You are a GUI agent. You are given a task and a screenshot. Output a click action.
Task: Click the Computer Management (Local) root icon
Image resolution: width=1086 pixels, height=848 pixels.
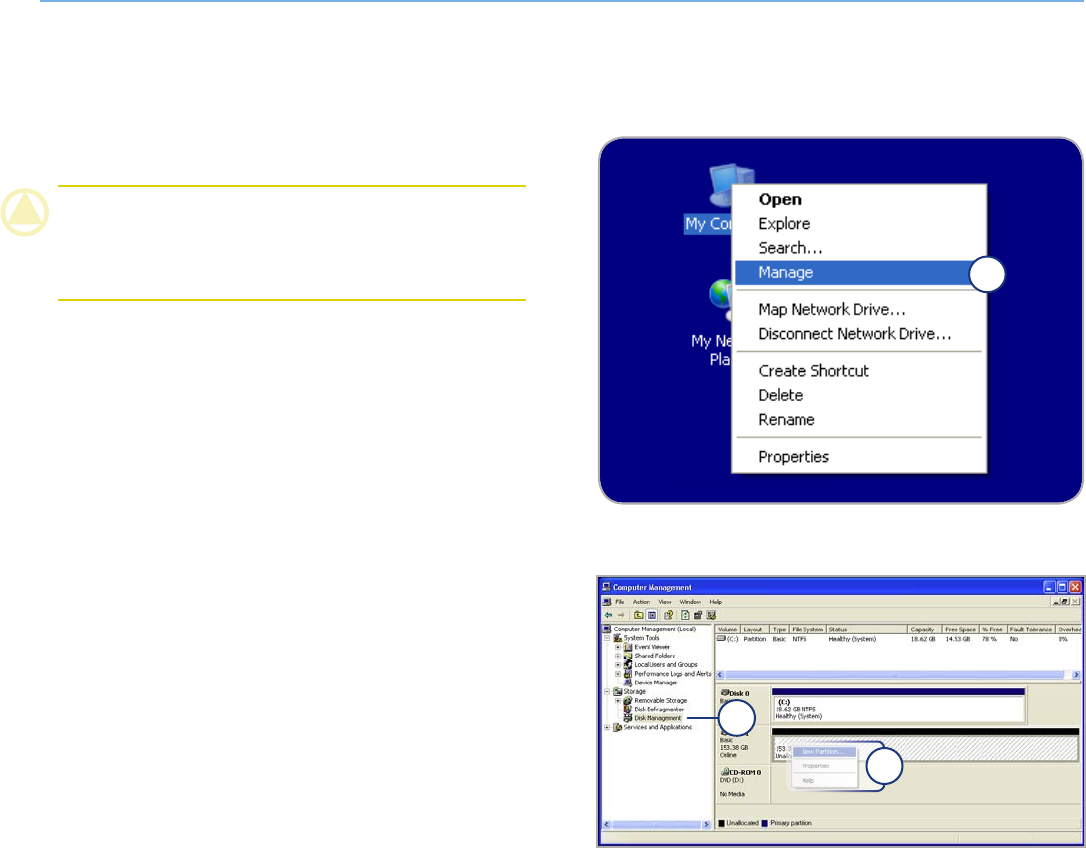click(x=607, y=629)
